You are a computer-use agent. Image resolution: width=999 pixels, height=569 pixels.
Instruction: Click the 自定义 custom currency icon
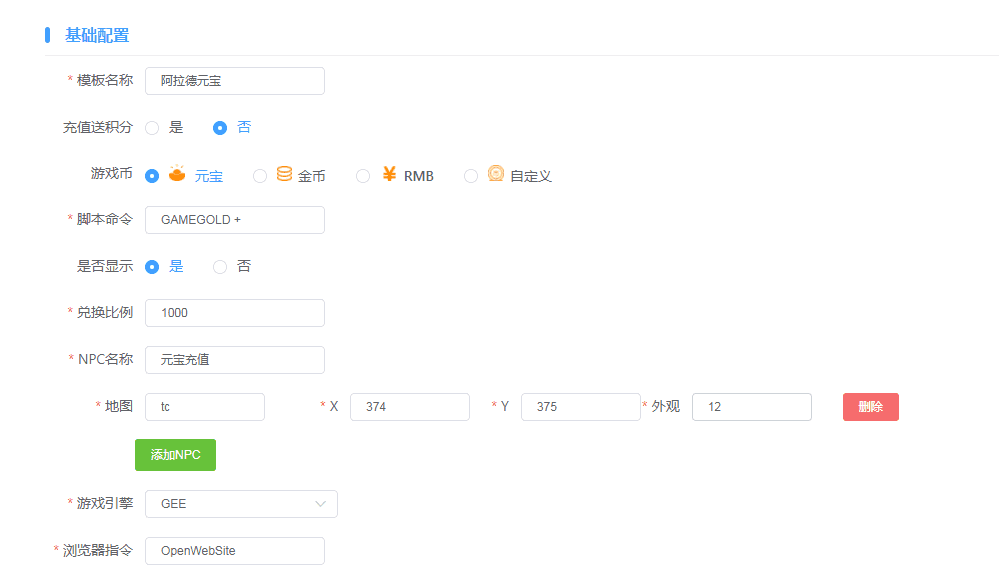tap(496, 174)
